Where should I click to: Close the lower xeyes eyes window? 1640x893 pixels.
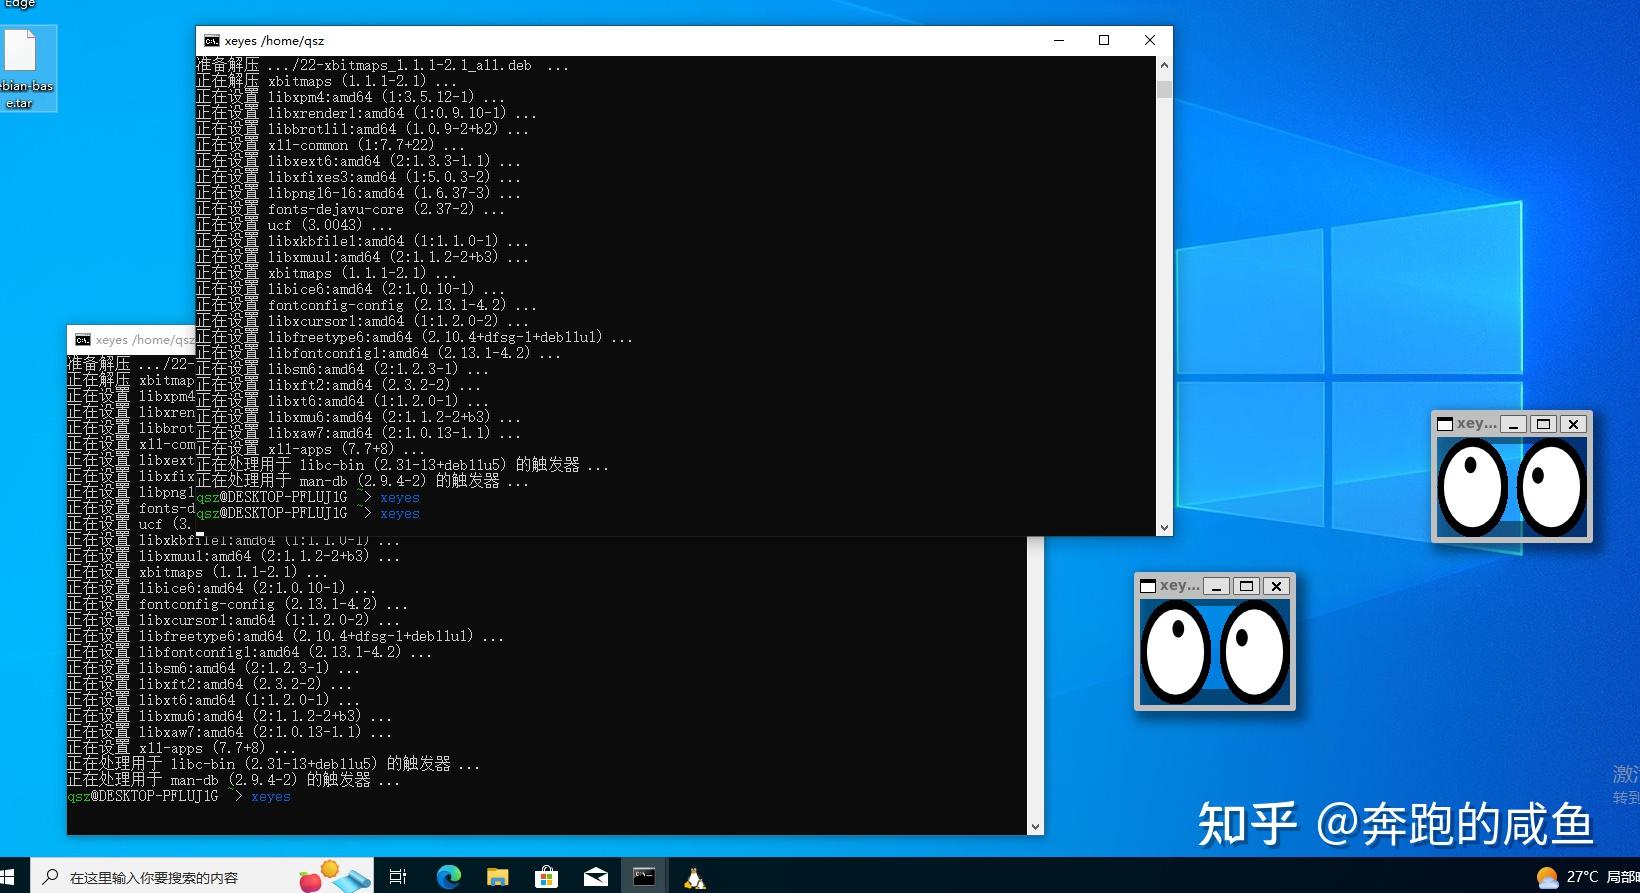point(1276,586)
